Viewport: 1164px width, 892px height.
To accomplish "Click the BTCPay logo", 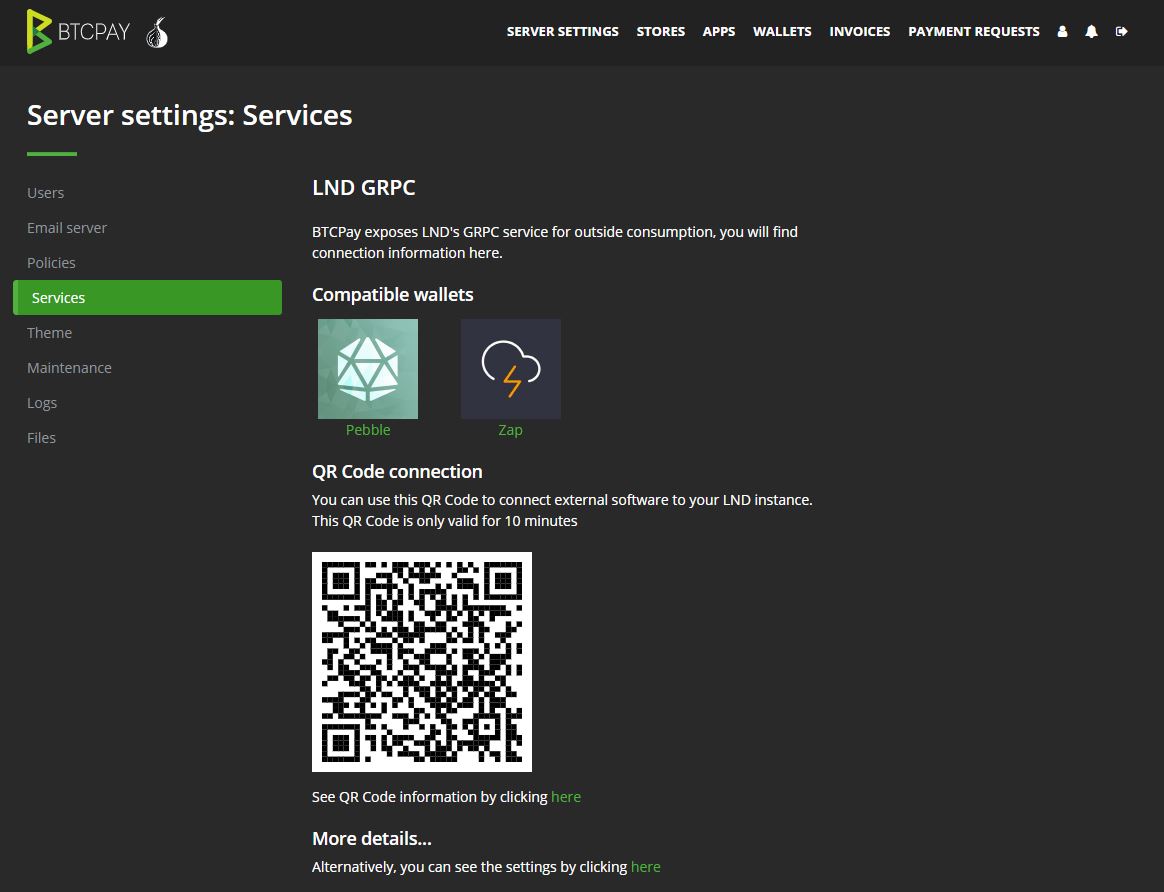I will [78, 31].
